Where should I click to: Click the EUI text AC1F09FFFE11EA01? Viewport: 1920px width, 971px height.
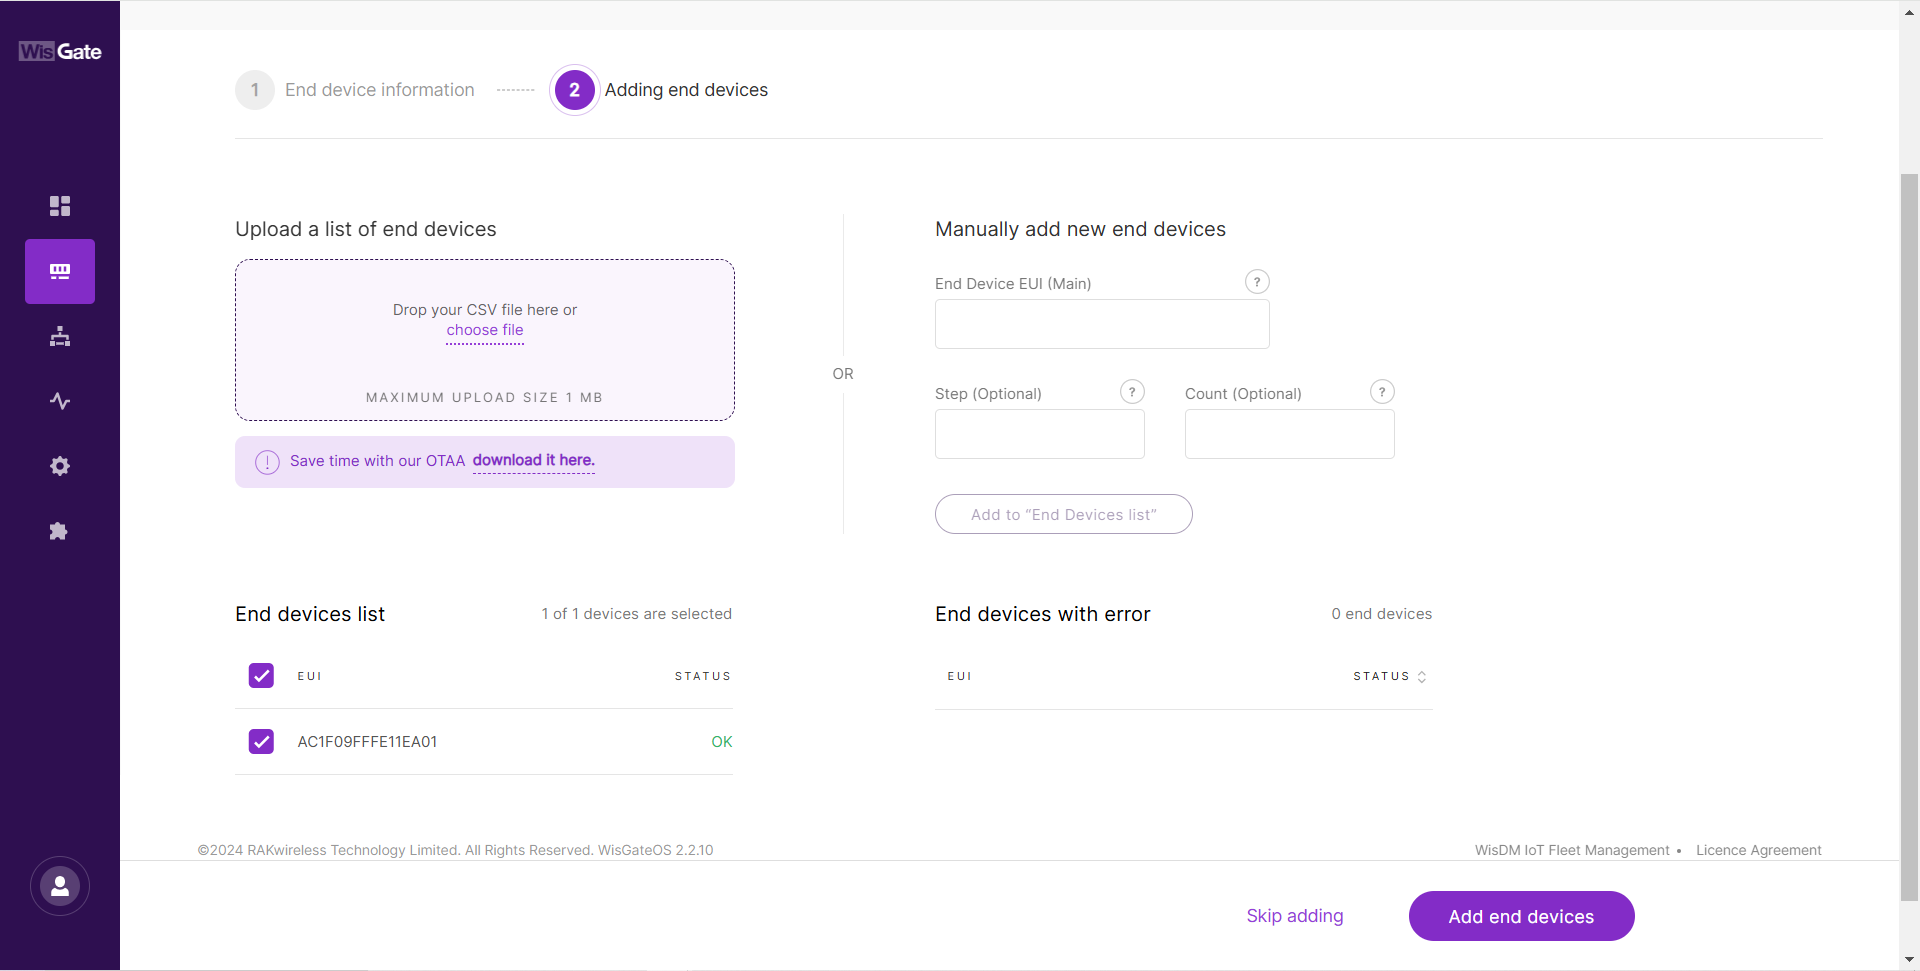tap(367, 742)
